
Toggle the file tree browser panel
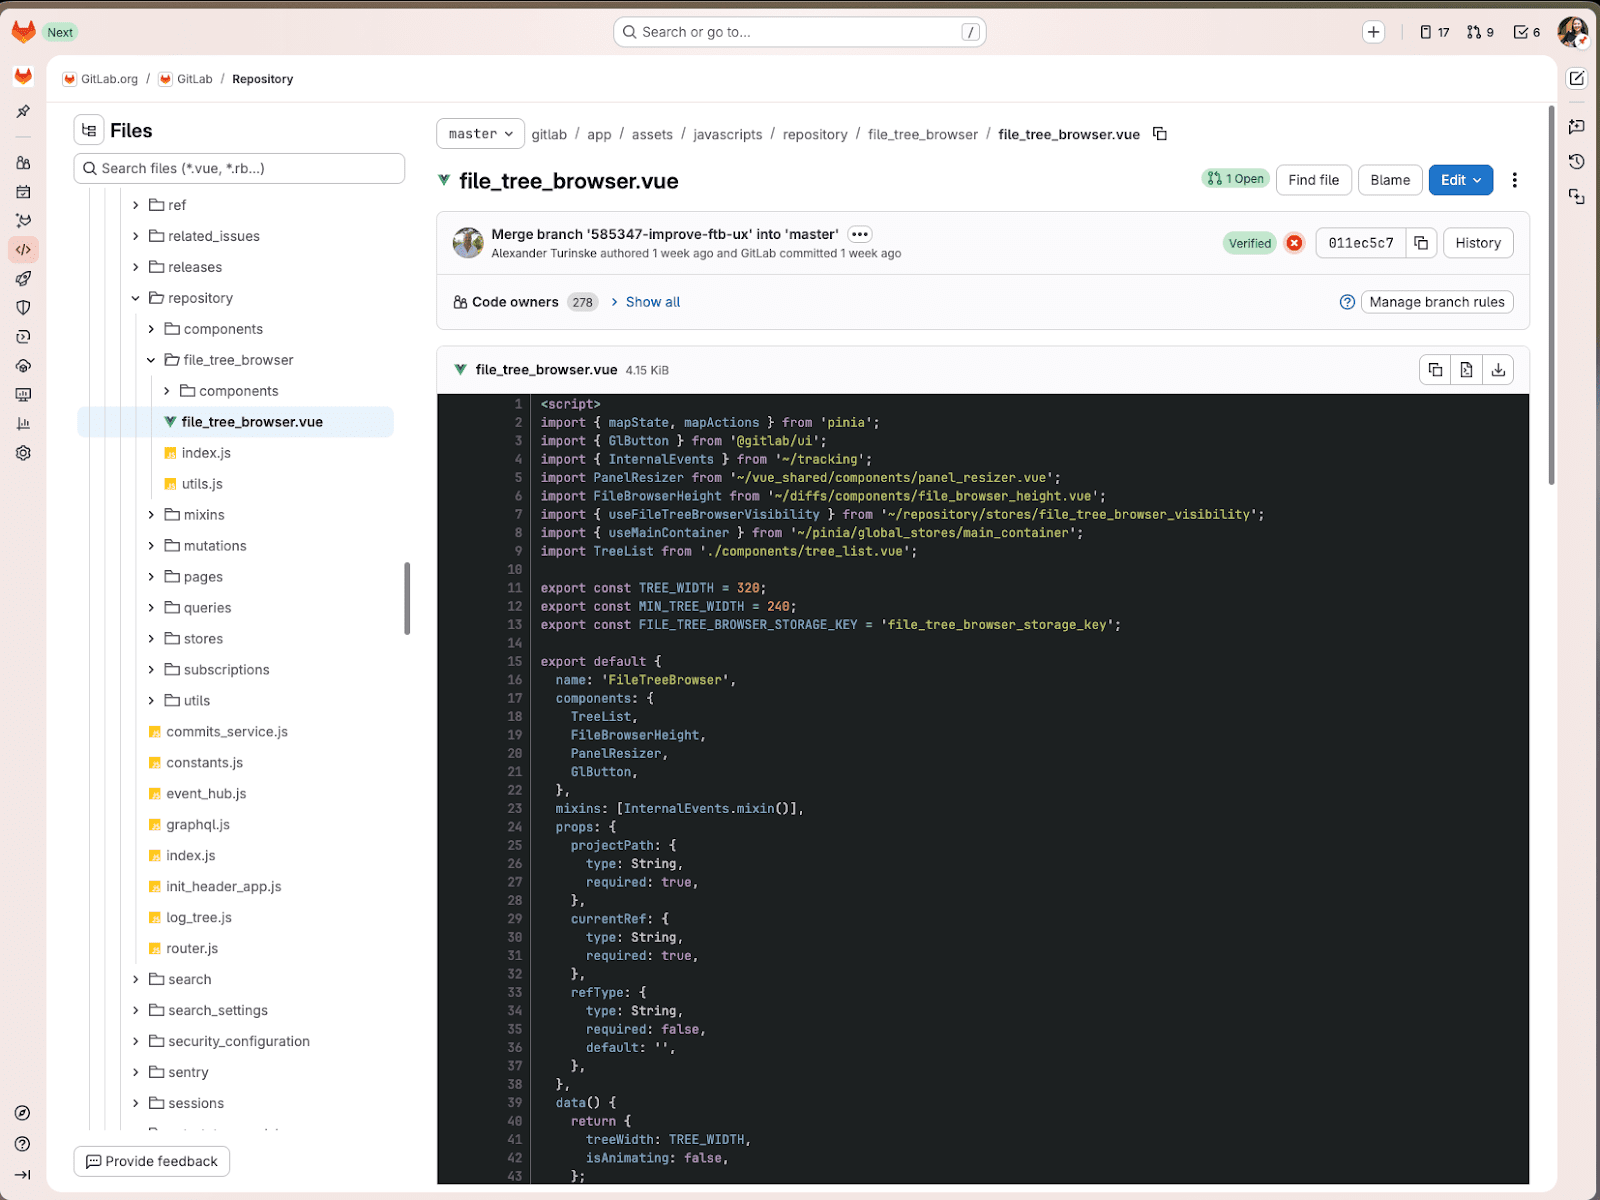89,130
